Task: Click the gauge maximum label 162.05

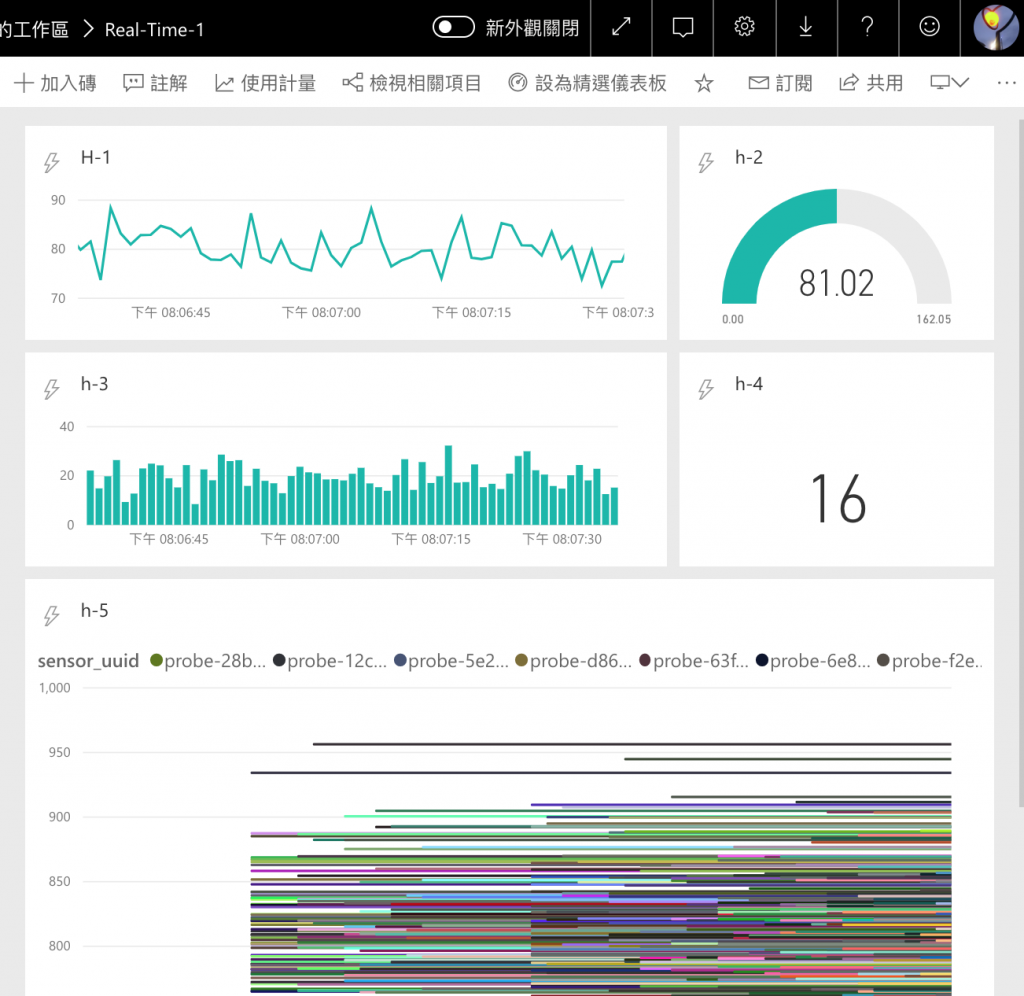Action: [933, 319]
